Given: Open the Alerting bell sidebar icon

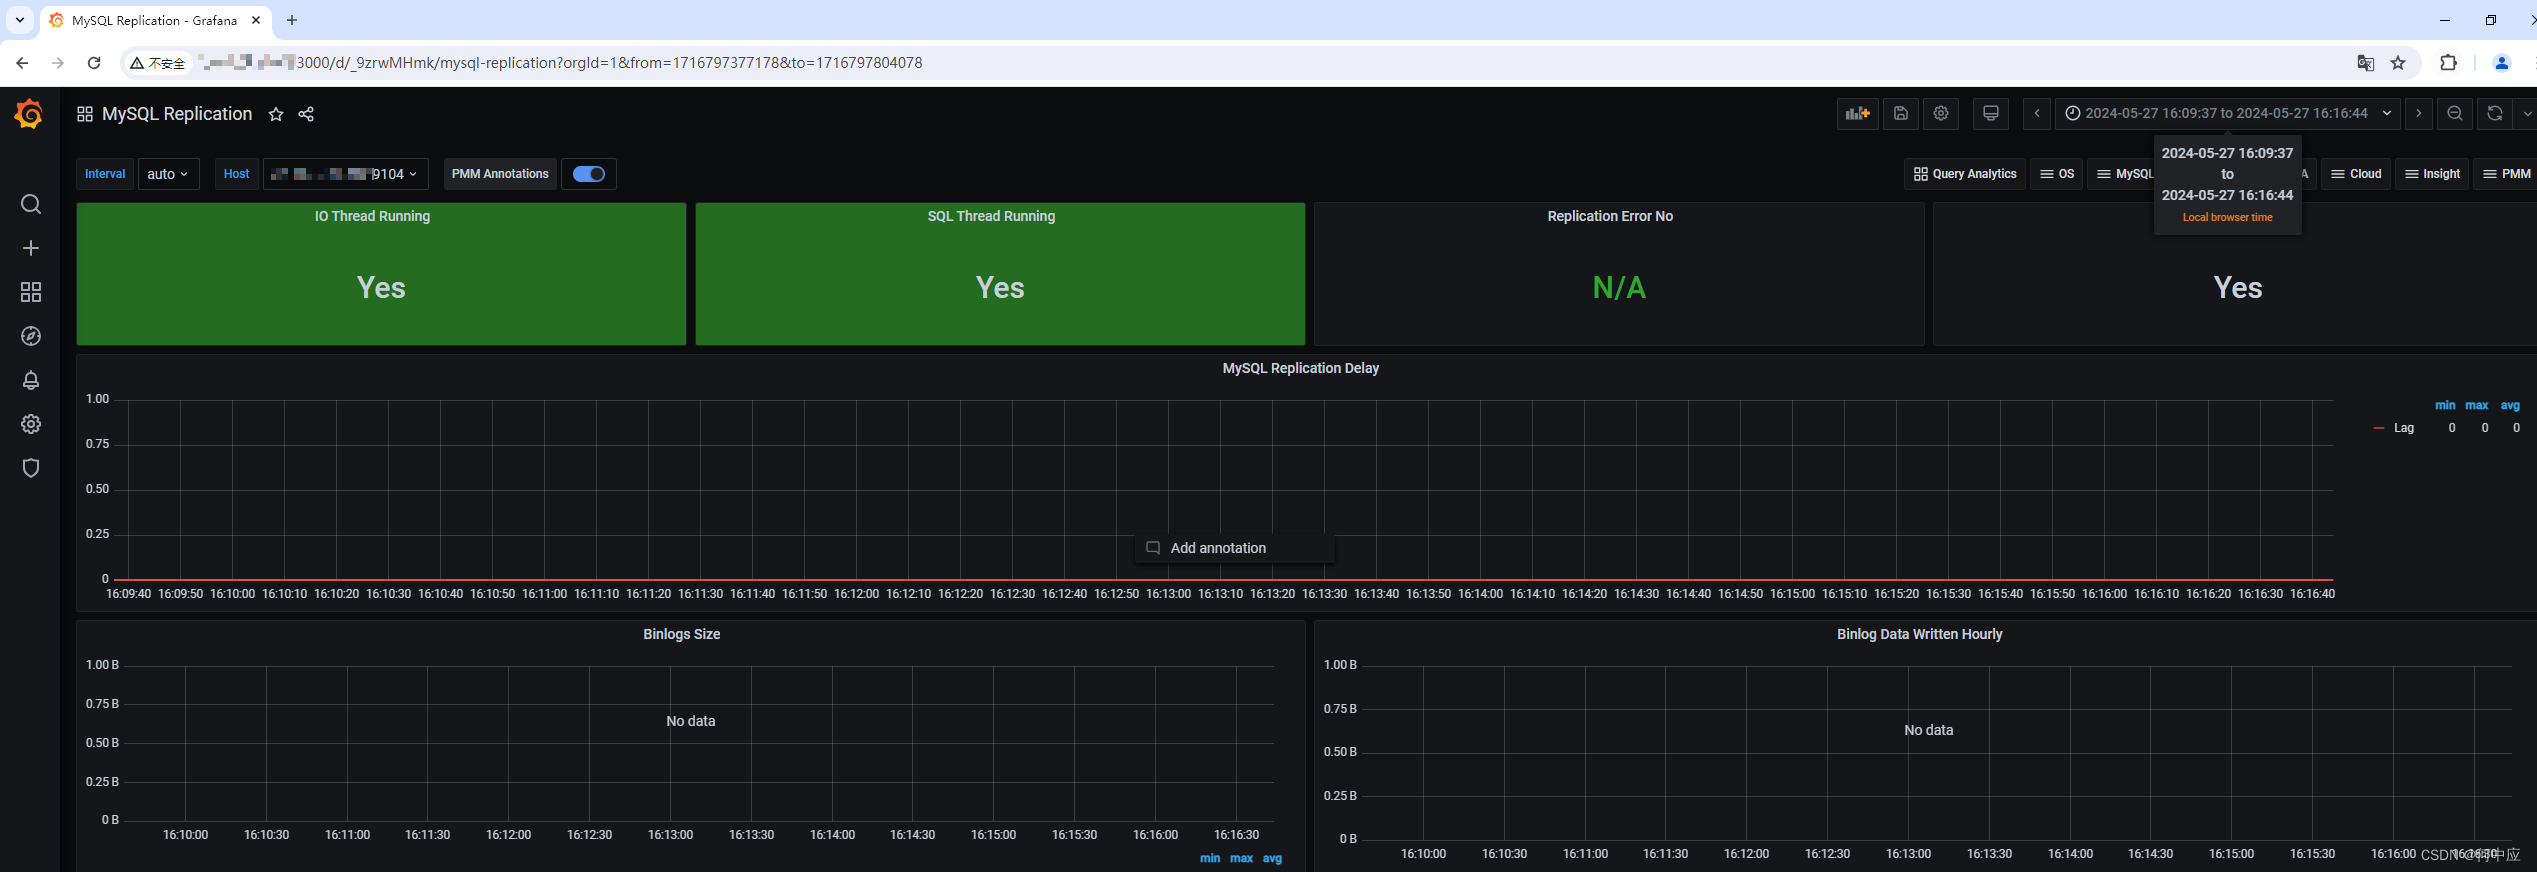Looking at the screenshot, I should 31,380.
